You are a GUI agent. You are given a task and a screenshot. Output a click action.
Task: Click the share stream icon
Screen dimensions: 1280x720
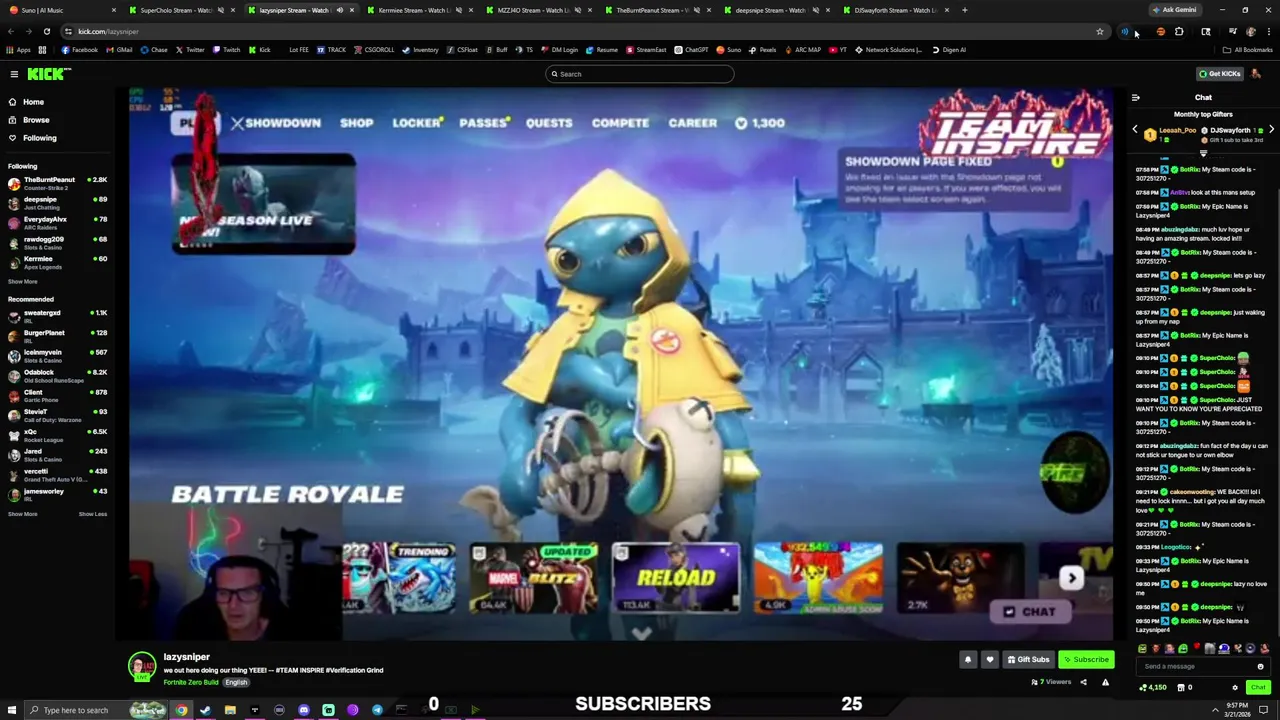1085,682
